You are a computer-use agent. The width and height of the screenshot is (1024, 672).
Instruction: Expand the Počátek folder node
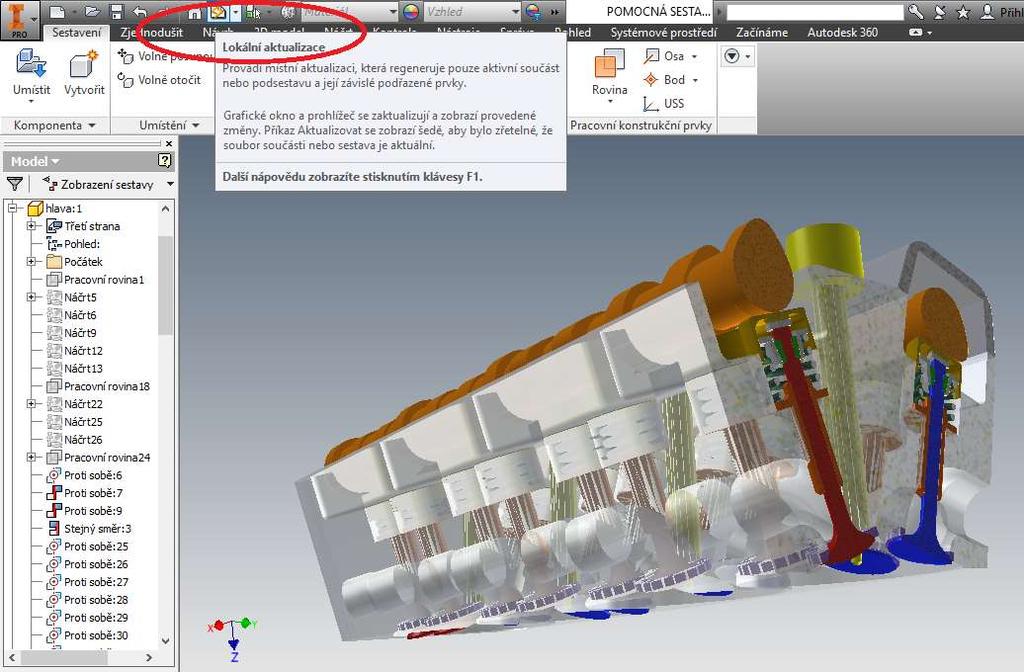(31, 261)
